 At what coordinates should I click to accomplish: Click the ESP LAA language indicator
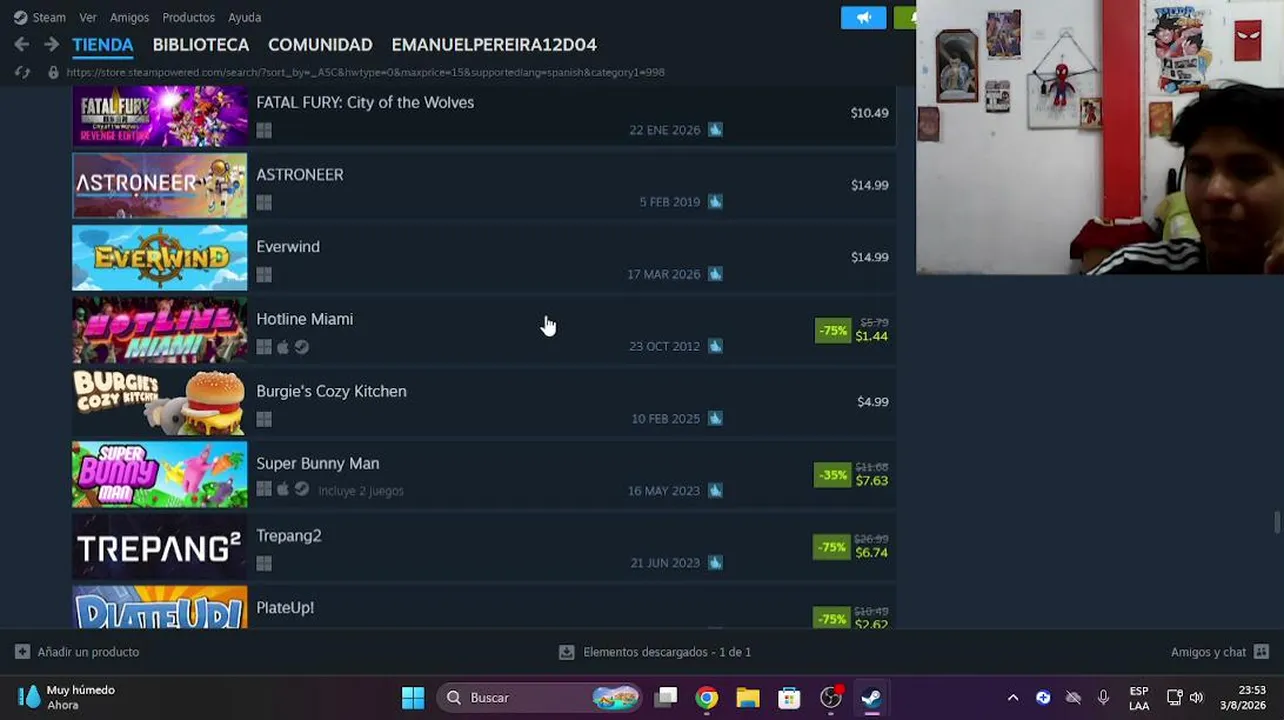pos(1139,698)
